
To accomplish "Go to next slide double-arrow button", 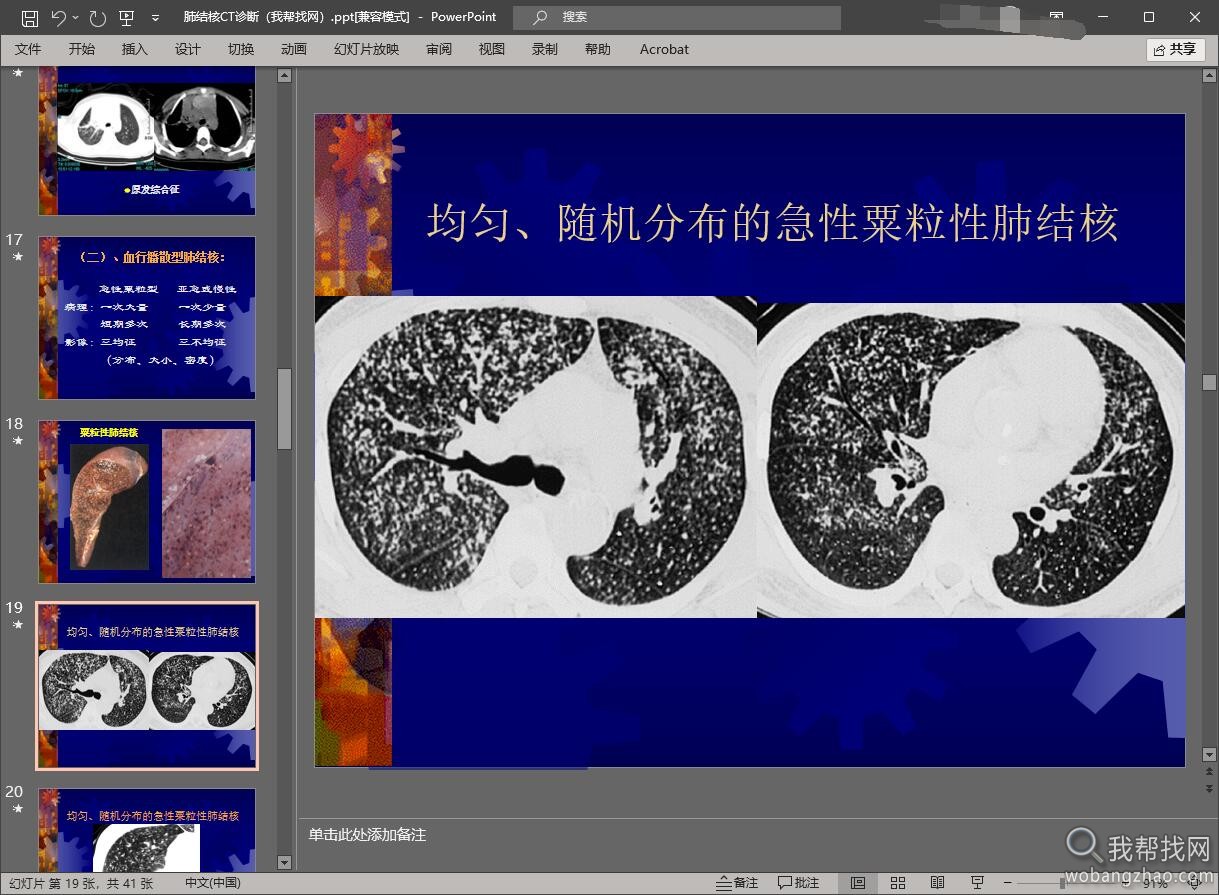I will click(x=1209, y=787).
